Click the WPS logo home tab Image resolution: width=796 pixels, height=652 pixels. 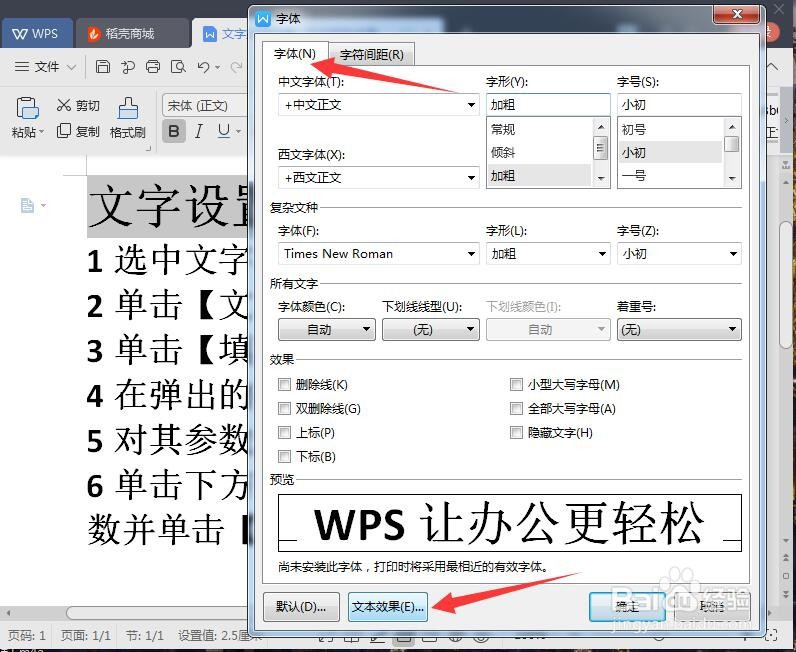36,34
